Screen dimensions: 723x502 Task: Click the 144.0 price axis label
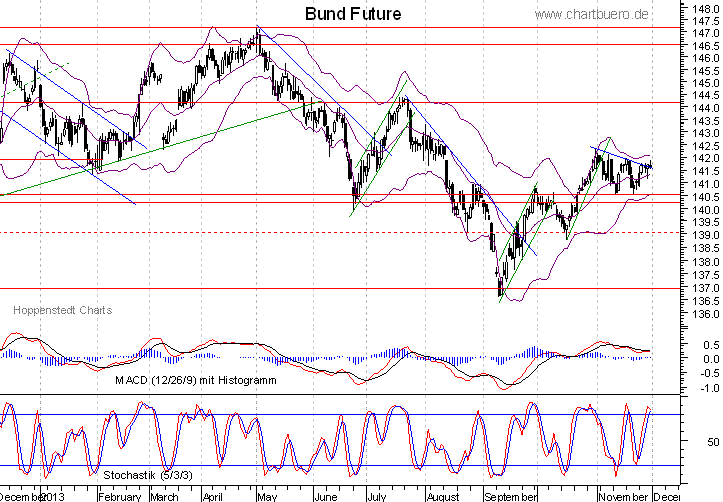pos(705,108)
